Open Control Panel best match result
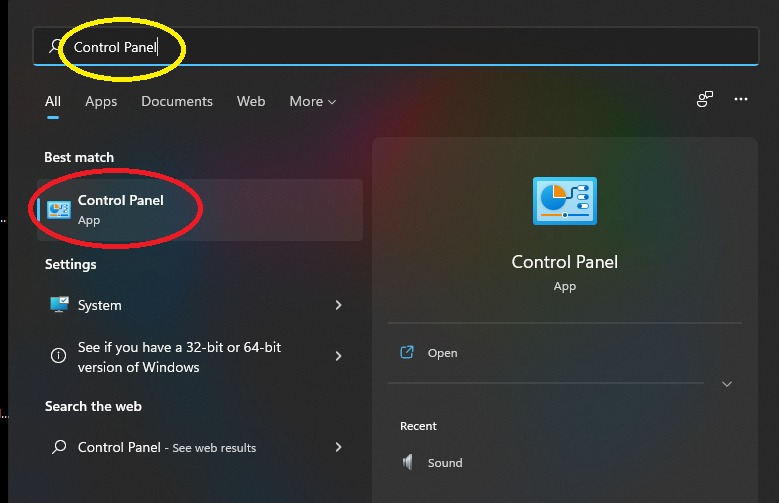This screenshot has width=779, height=503. 200,210
